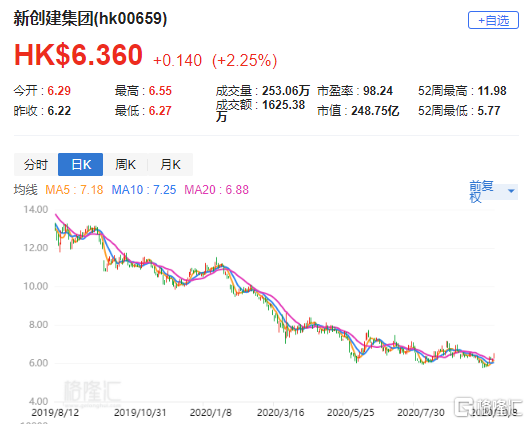Click 52周最低 value 5.77
The width and height of the screenshot is (529, 424).
(x=489, y=111)
